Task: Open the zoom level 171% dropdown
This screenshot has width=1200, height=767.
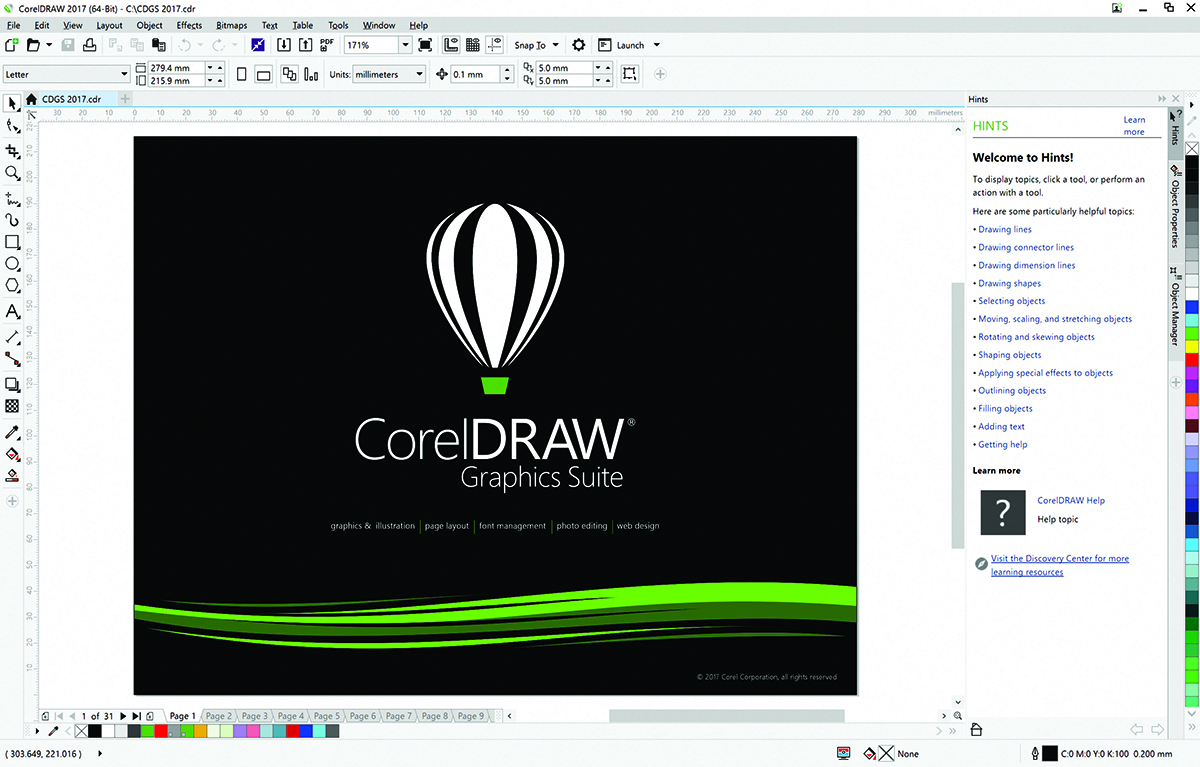Action: [x=405, y=45]
